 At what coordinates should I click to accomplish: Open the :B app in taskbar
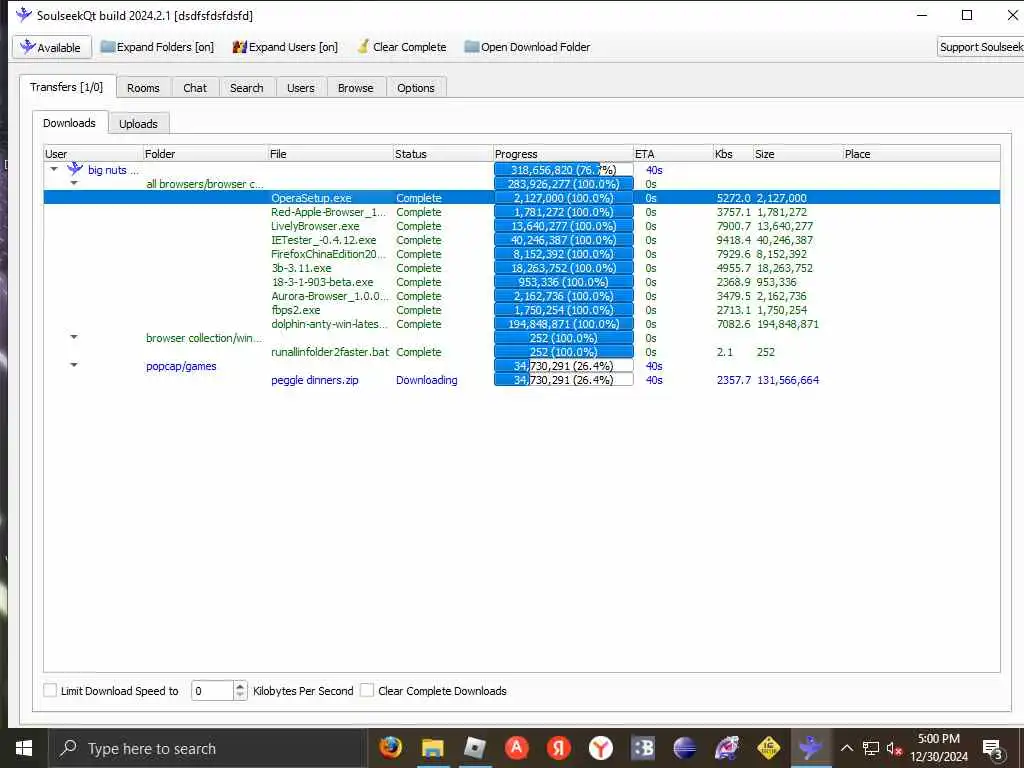point(643,748)
